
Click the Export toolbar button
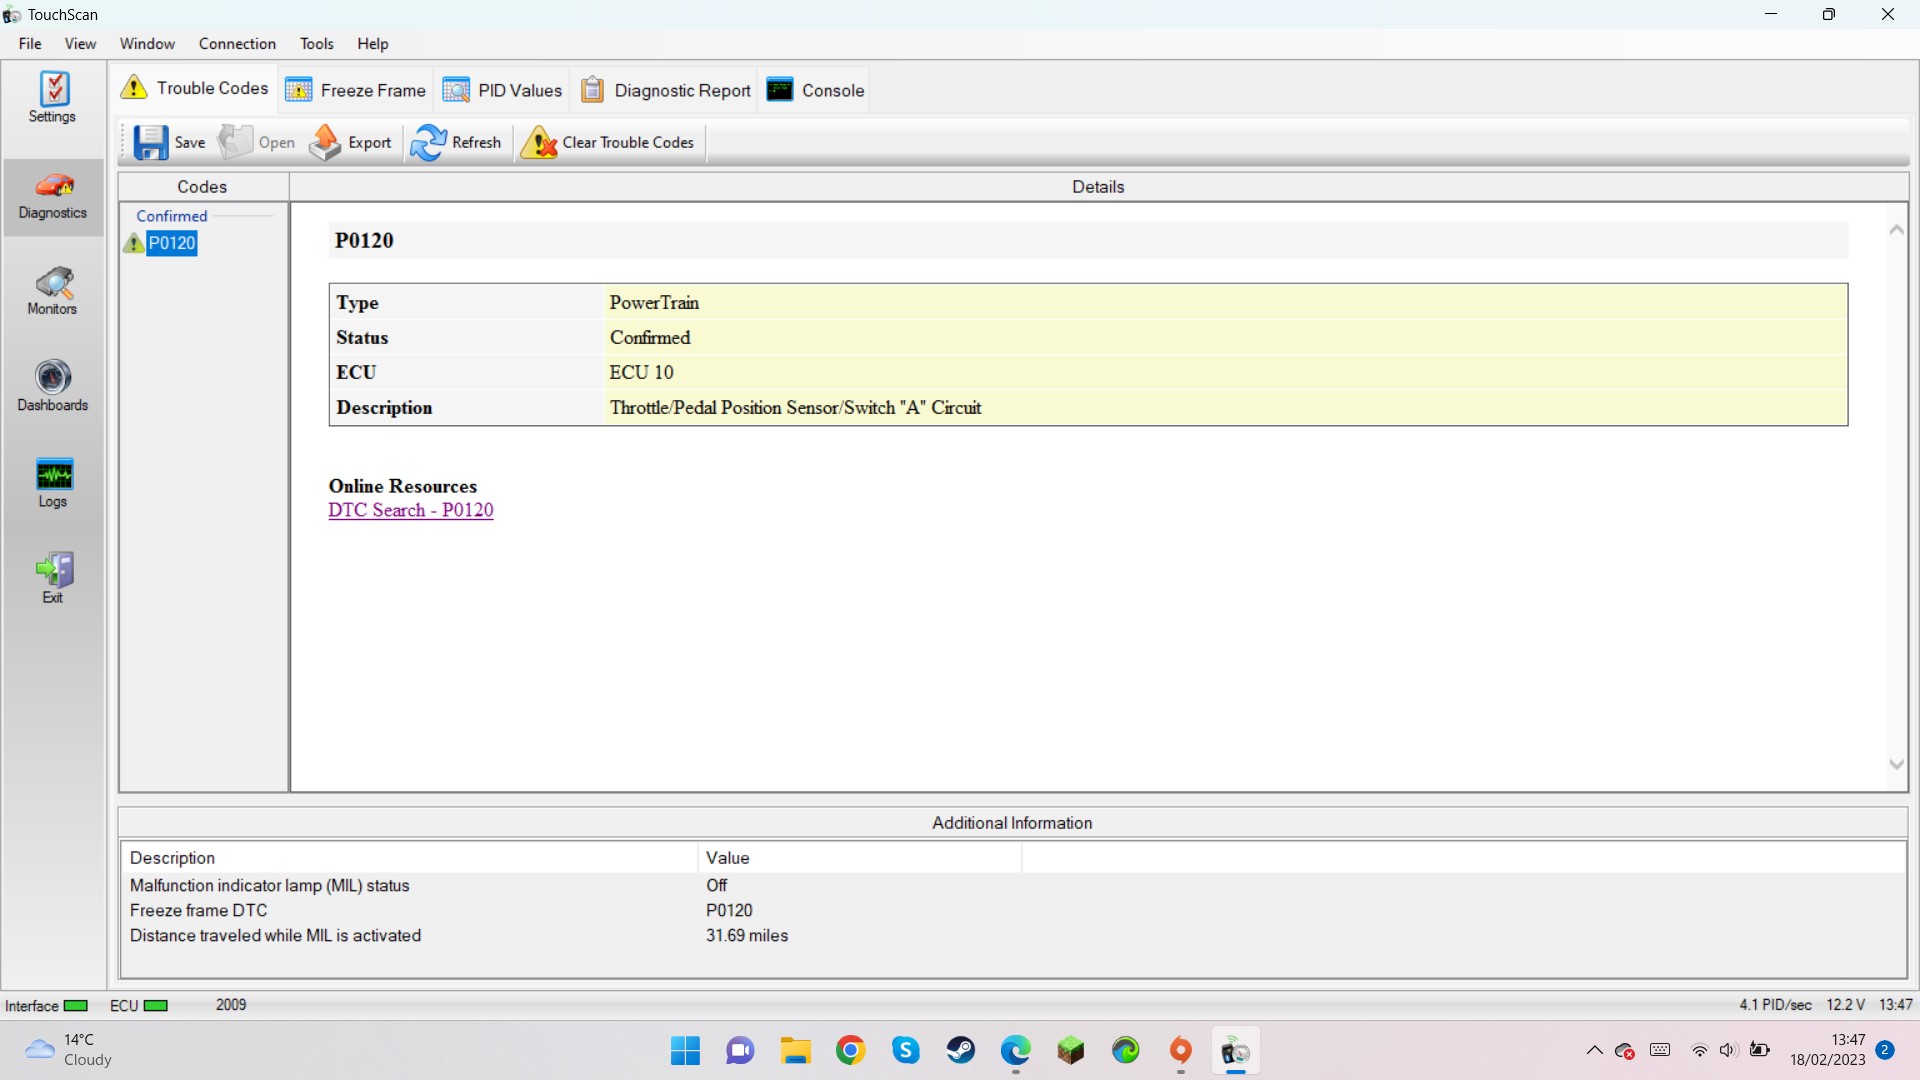pyautogui.click(x=350, y=142)
